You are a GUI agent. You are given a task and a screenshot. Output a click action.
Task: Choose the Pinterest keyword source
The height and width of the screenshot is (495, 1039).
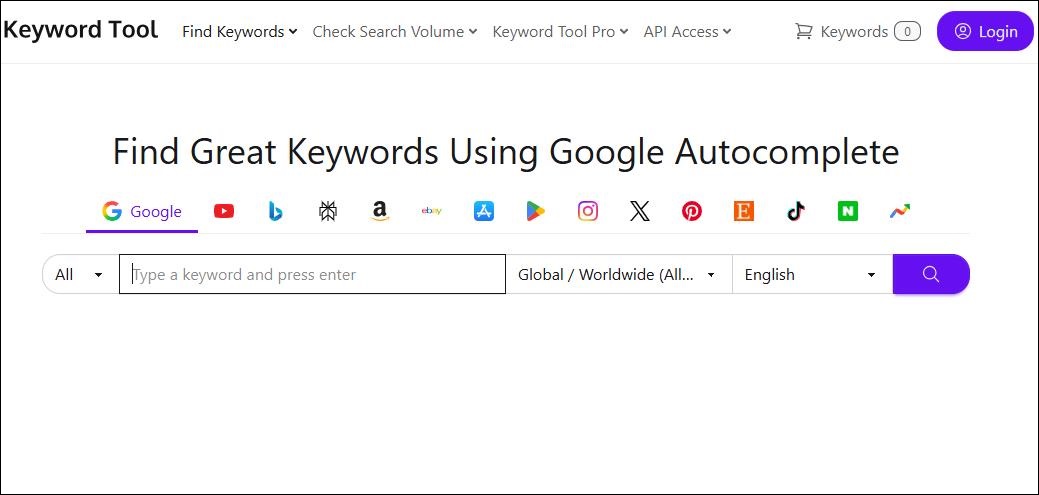click(x=692, y=211)
